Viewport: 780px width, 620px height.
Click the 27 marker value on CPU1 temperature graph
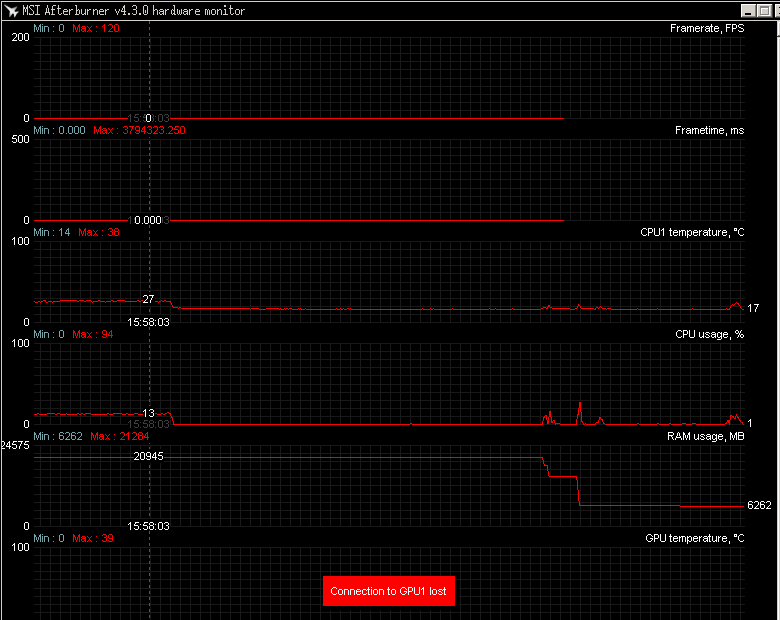(148, 299)
